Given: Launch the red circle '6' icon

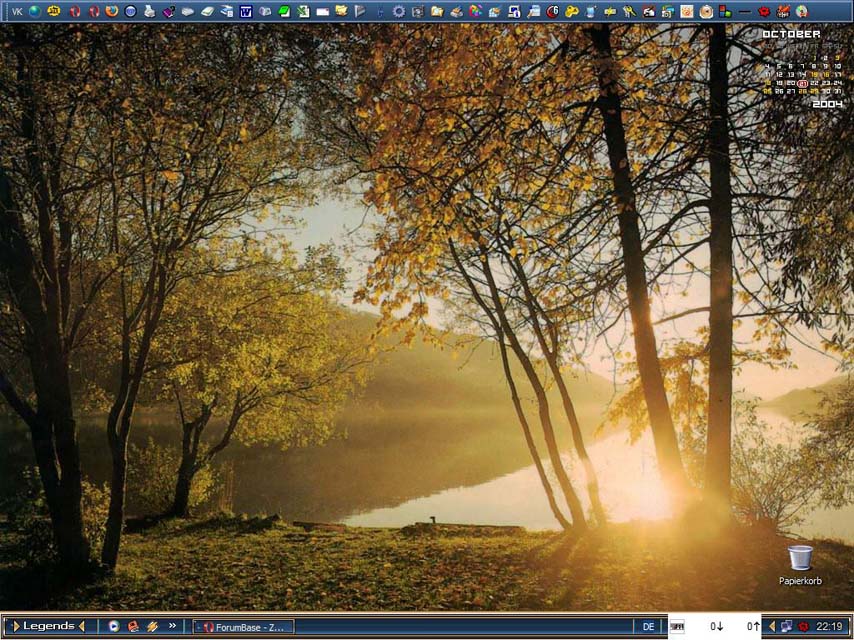Looking at the screenshot, I should [552, 11].
